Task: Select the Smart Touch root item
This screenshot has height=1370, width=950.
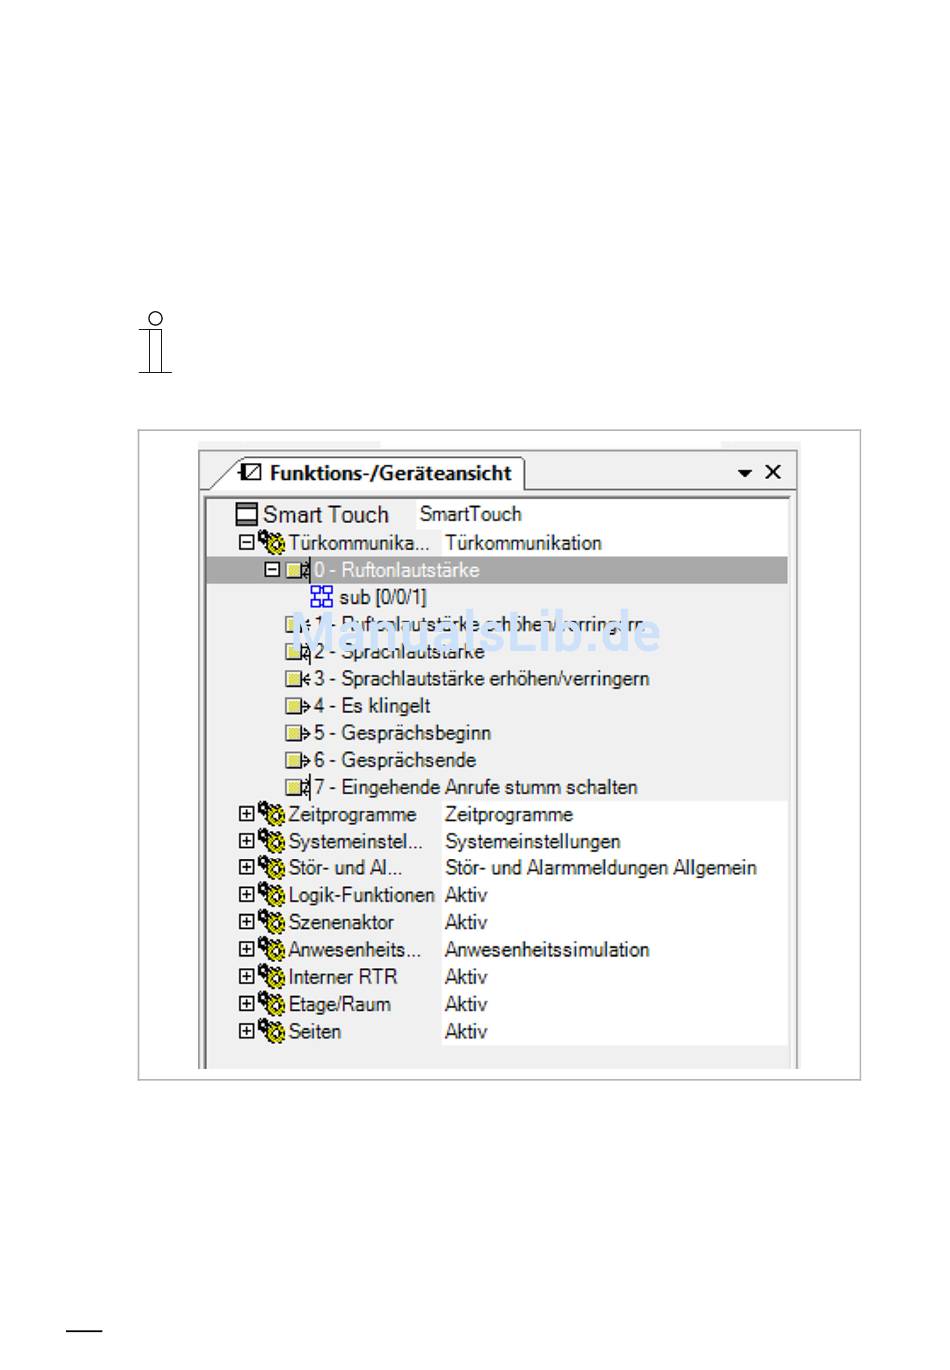Action: click(326, 514)
